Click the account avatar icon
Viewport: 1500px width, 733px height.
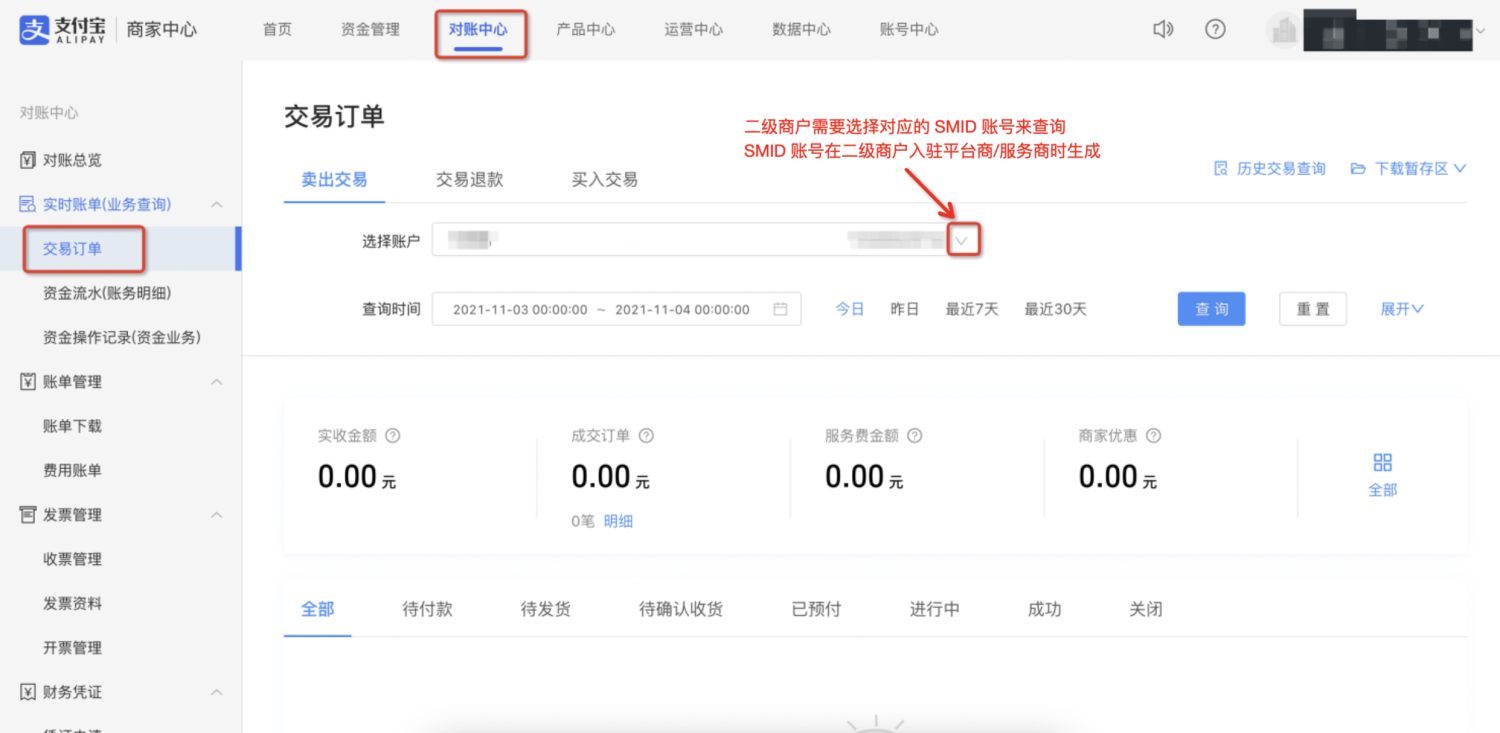1282,30
